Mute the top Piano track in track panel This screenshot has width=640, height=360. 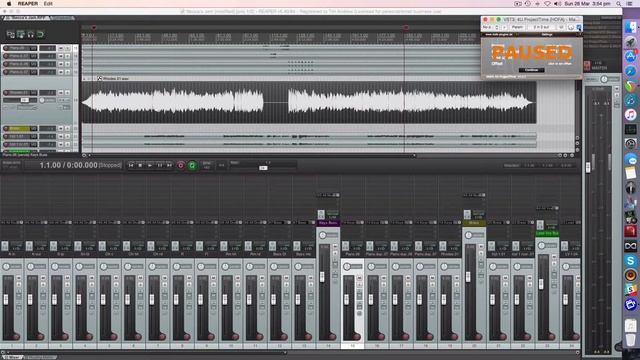pos(61,48)
